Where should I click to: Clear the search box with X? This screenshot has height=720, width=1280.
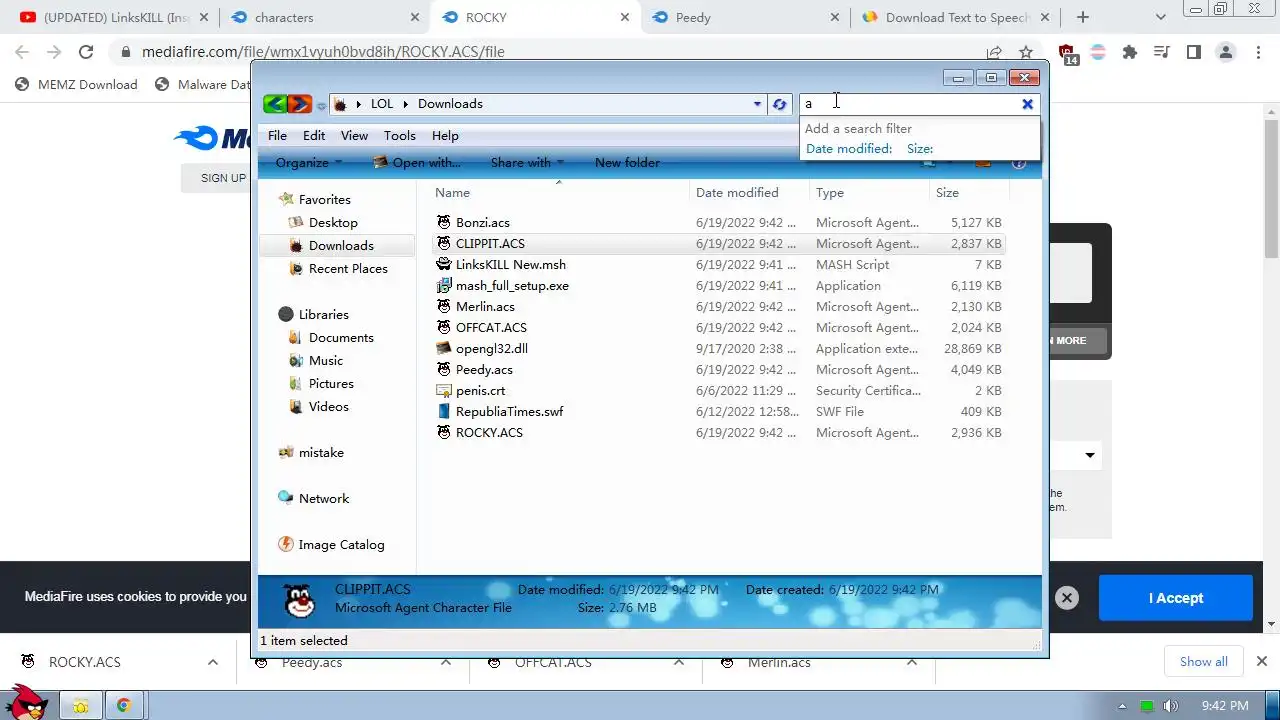coord(1027,104)
